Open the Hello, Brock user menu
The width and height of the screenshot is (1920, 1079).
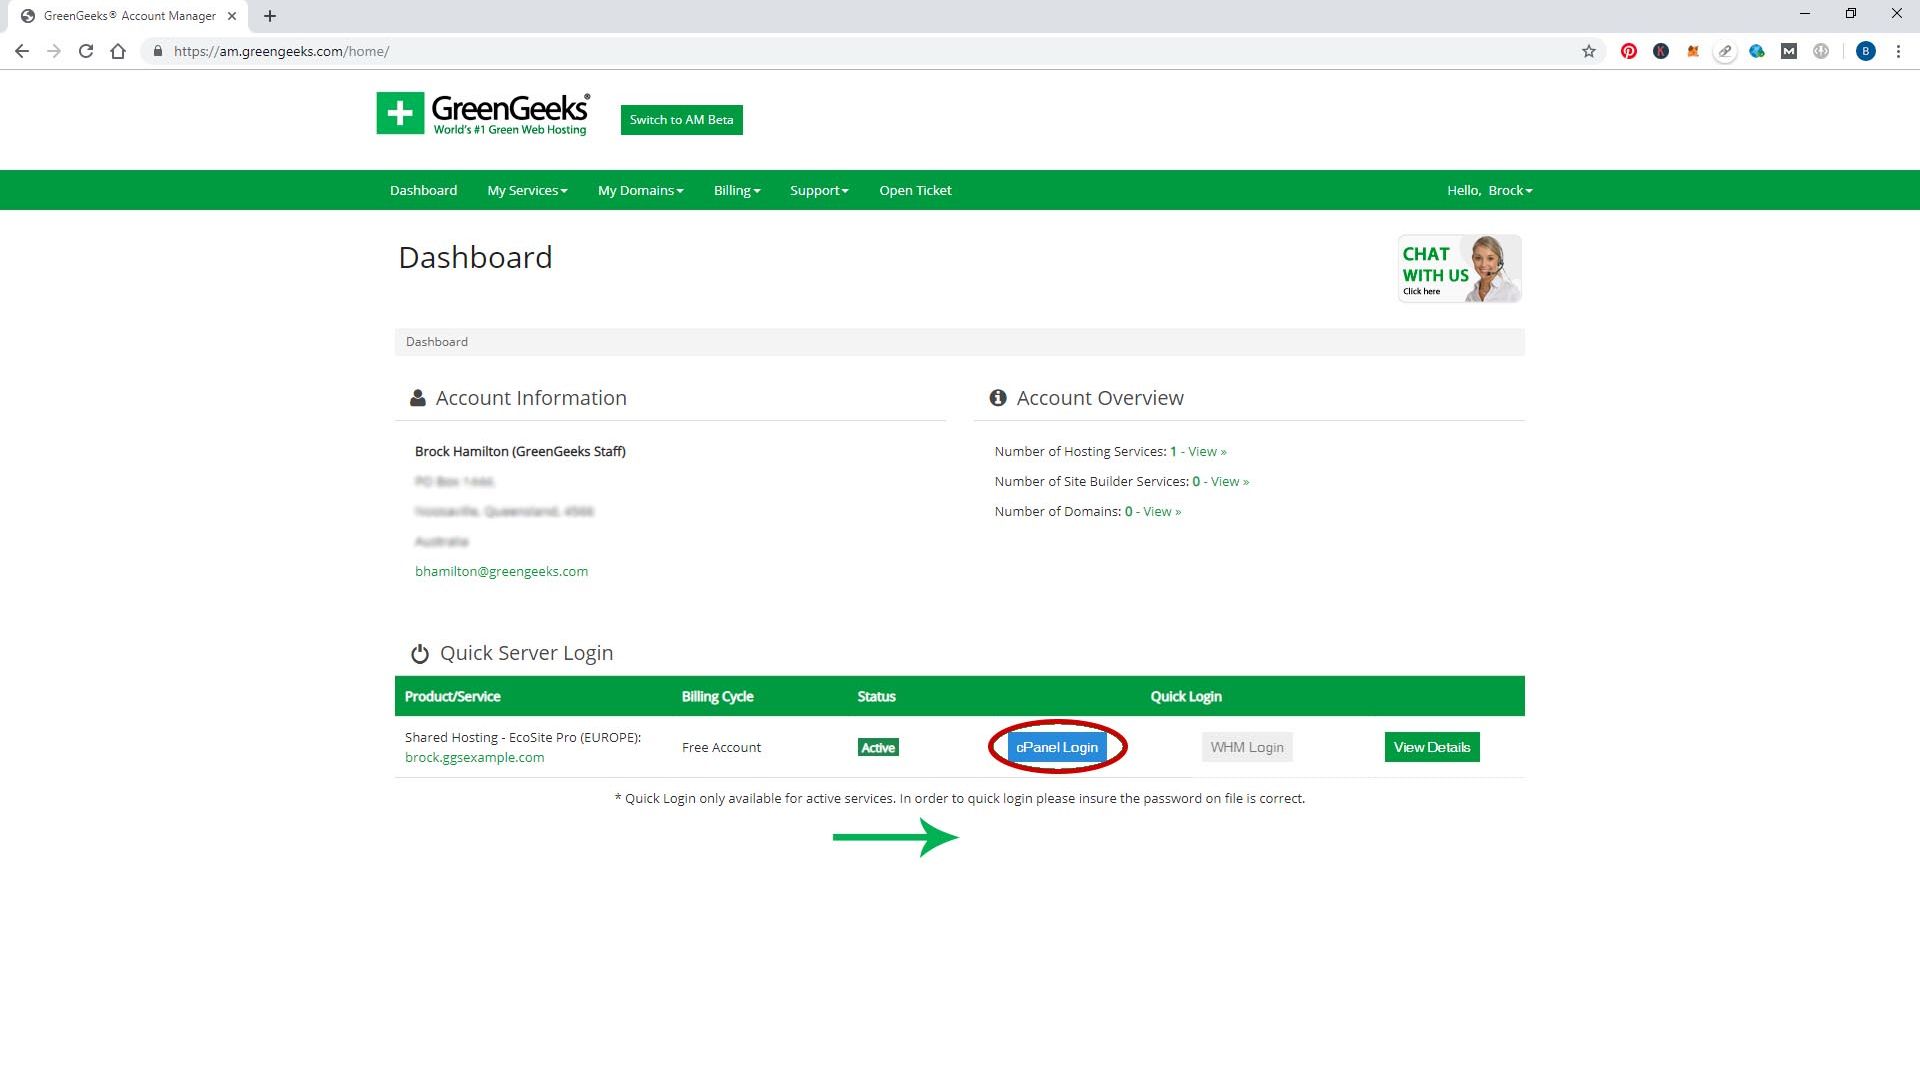coord(1489,190)
